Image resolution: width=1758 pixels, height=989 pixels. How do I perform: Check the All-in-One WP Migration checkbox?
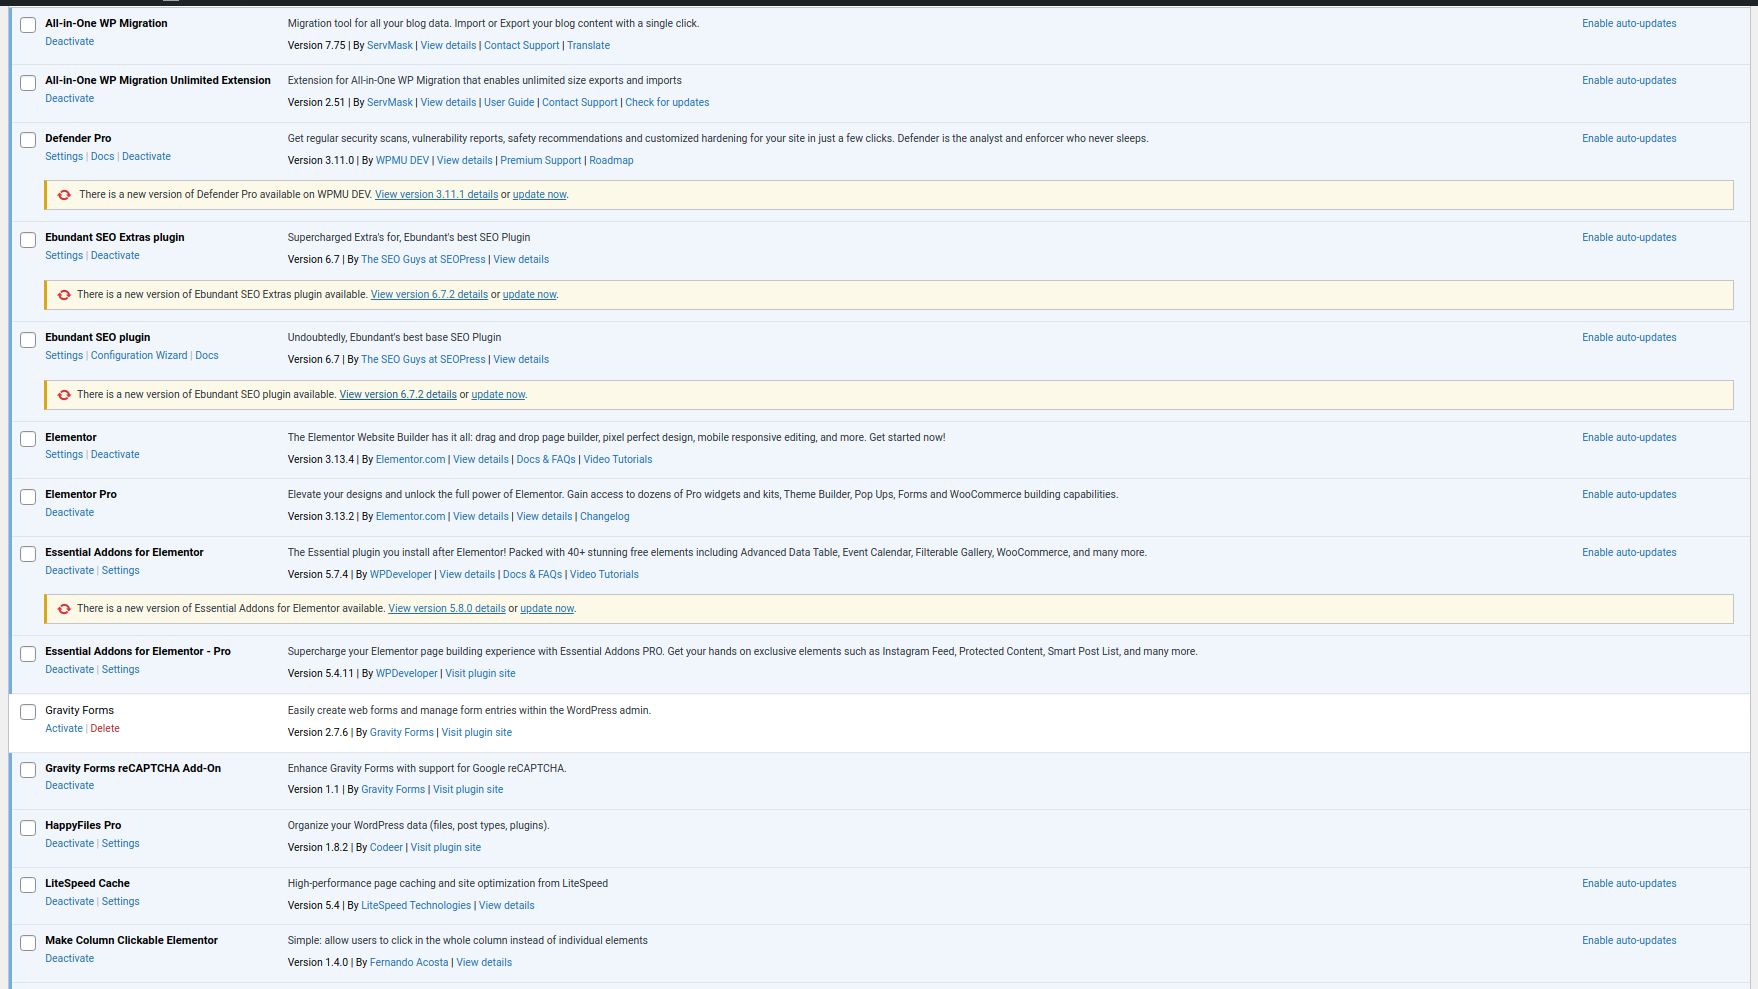(28, 25)
